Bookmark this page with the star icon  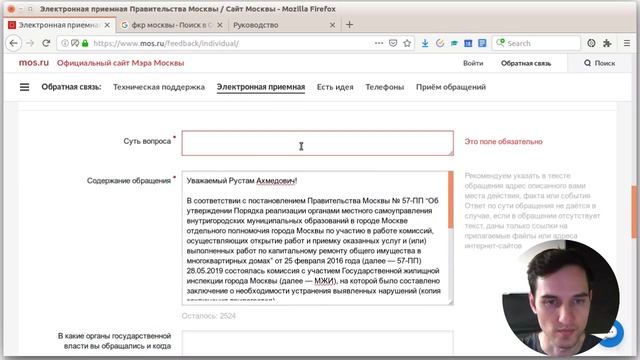coord(407,43)
